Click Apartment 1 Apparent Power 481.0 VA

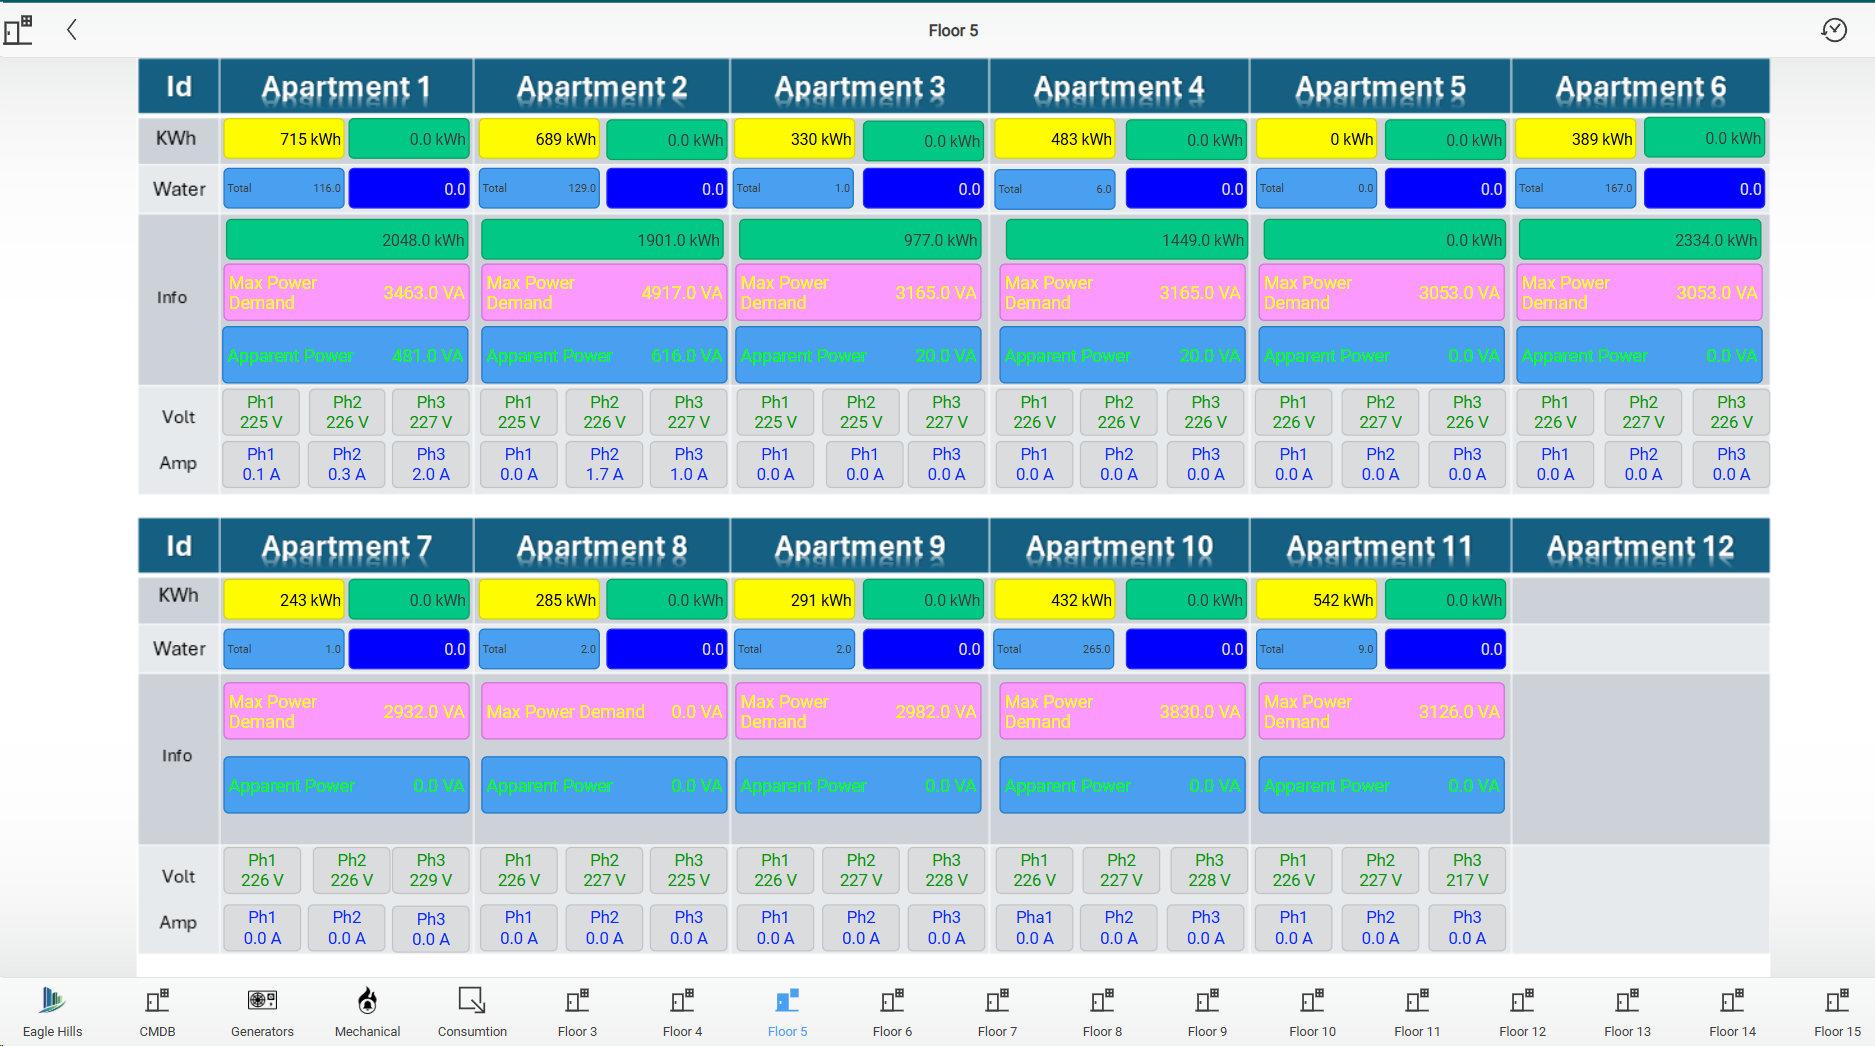click(x=346, y=356)
